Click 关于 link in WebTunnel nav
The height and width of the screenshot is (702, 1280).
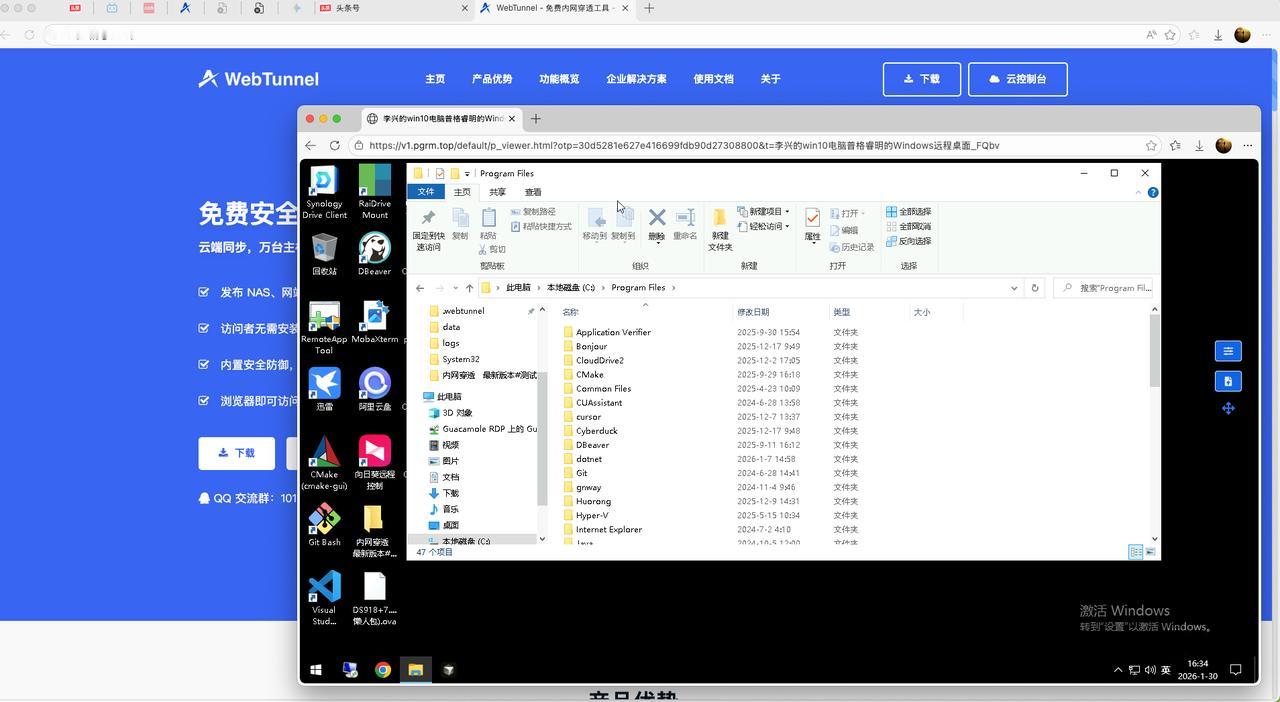point(770,79)
